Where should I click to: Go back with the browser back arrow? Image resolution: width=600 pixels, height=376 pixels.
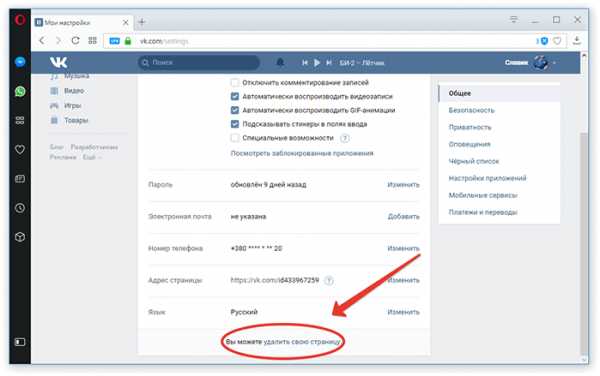42,41
